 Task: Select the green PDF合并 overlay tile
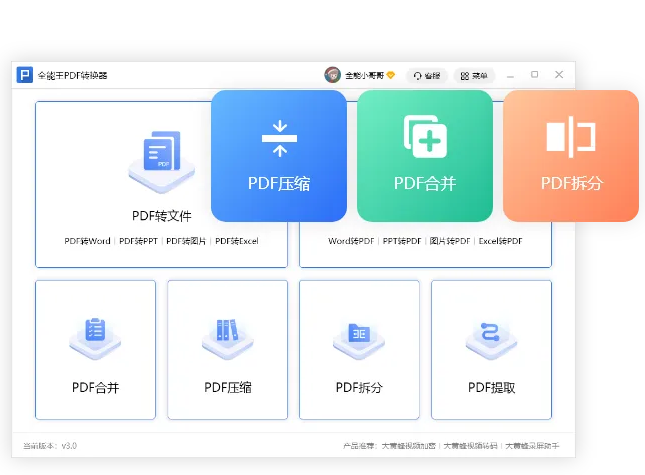pos(425,156)
